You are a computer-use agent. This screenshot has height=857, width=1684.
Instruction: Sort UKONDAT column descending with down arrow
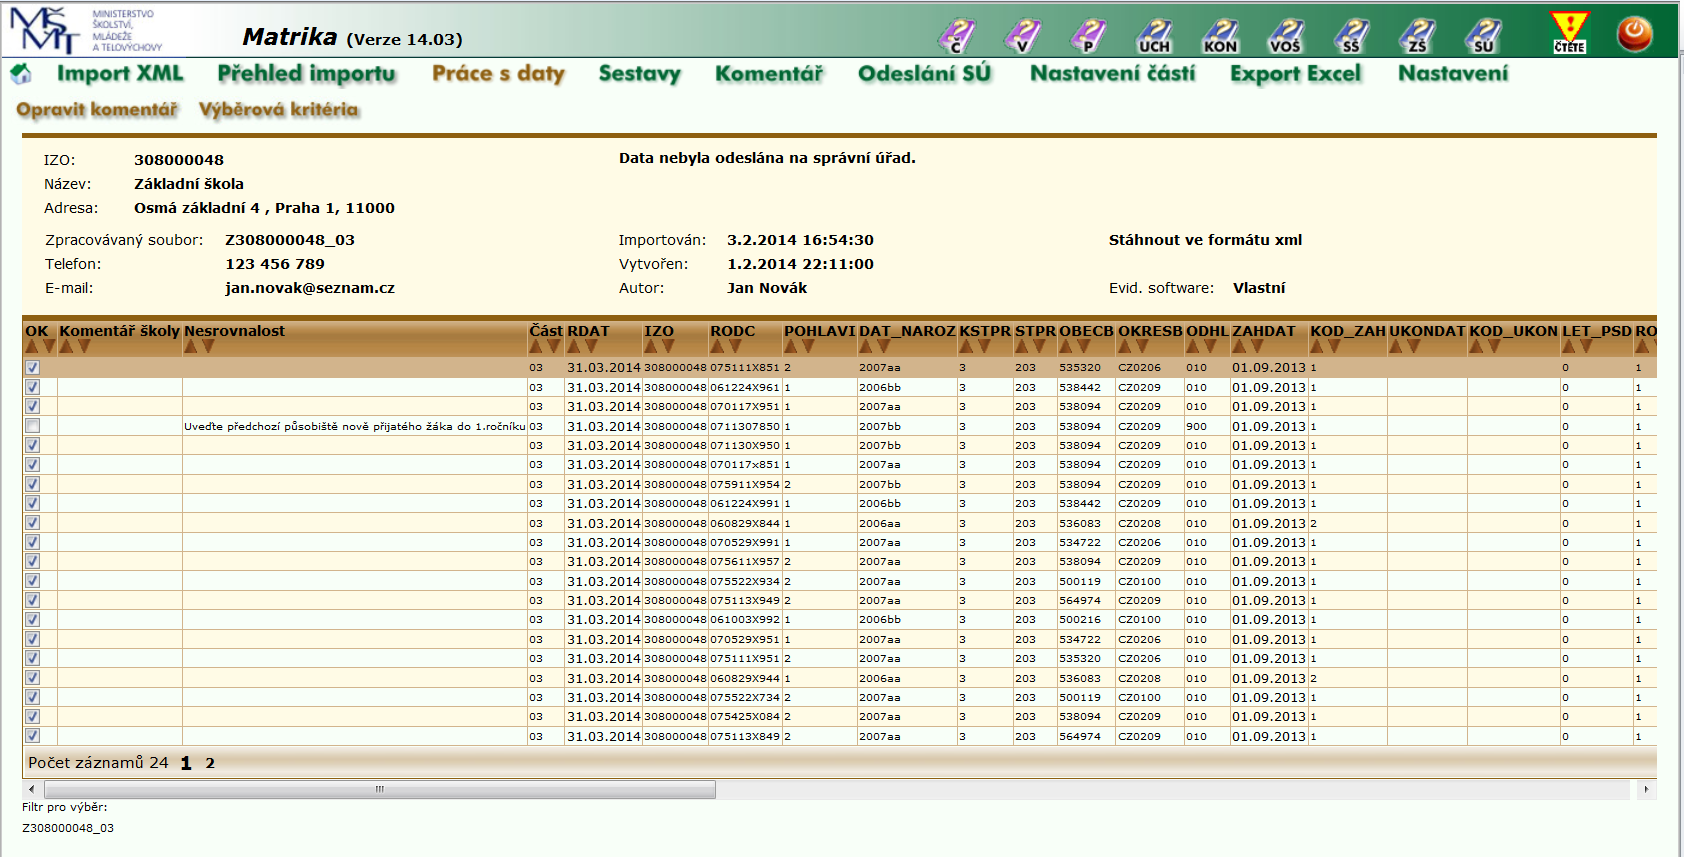(1413, 346)
